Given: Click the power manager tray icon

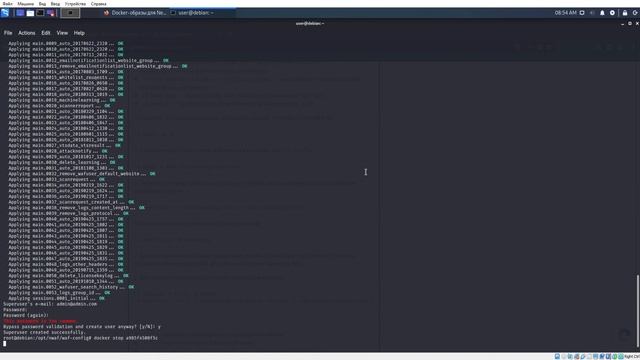Looking at the screenshot, I should (x=612, y=13).
